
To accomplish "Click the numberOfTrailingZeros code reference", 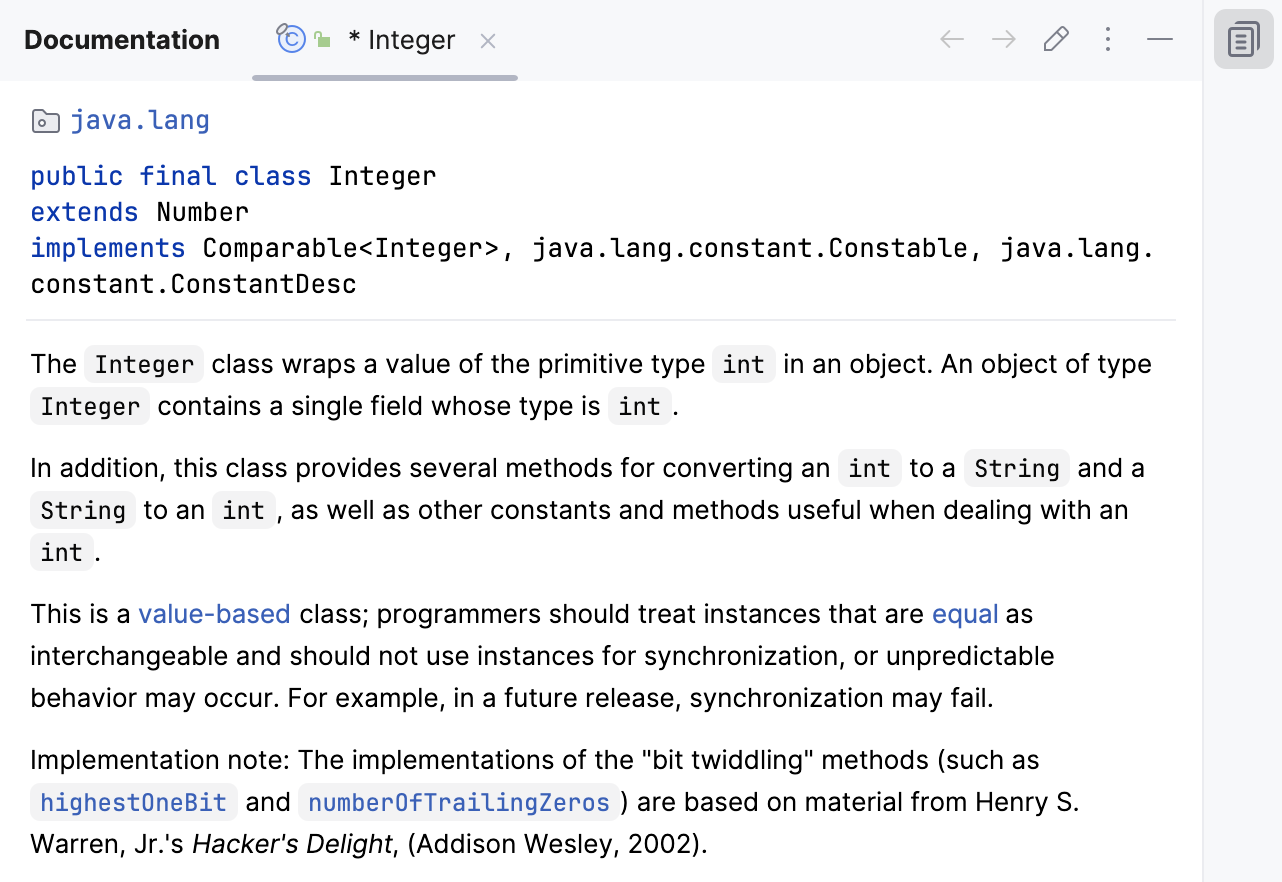I will pyautogui.click(x=457, y=801).
